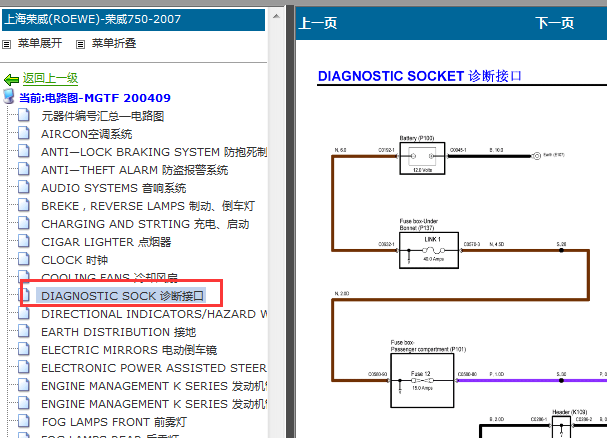Image resolution: width=607 pixels, height=438 pixels.
Task: Collapse menu with 菜单折叠
Action: [x=114, y=43]
